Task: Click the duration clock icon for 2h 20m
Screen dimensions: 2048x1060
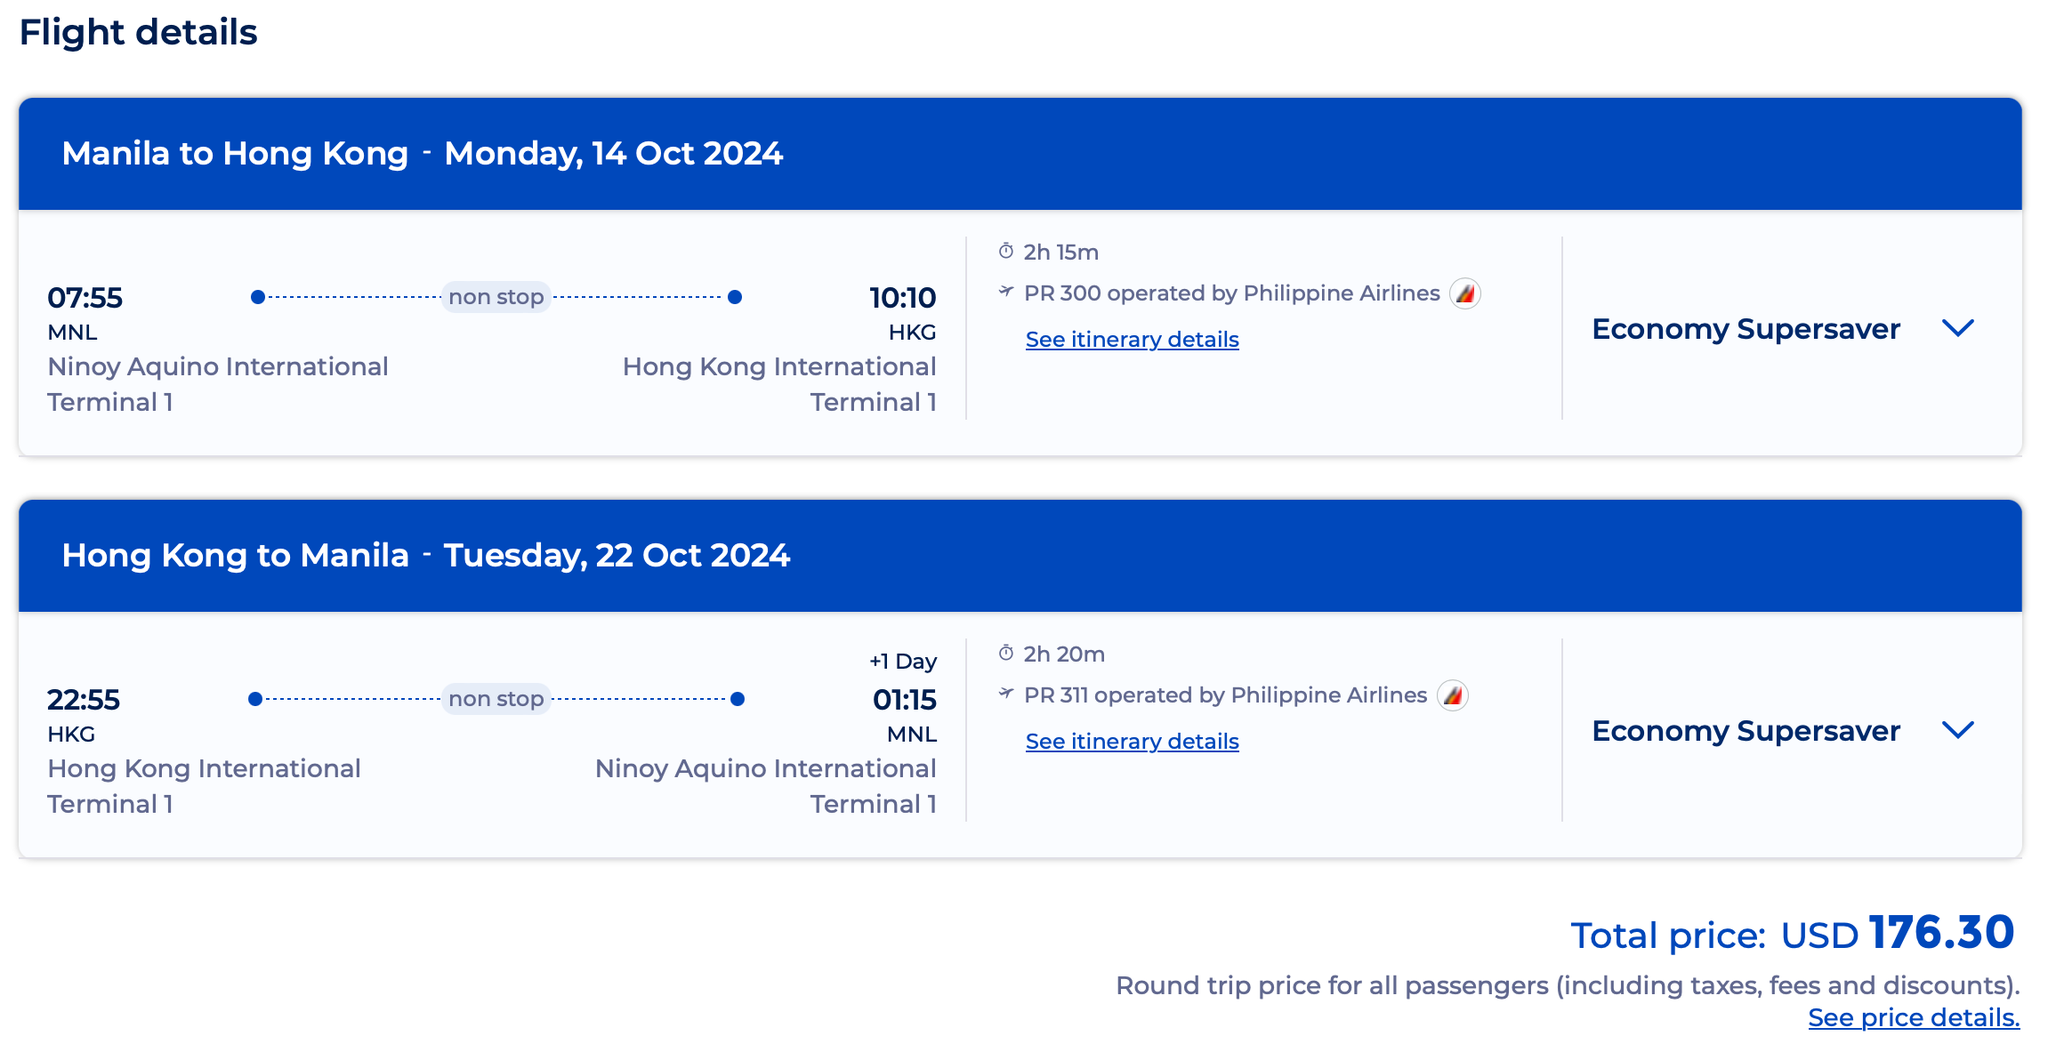Action: coord(1006,653)
